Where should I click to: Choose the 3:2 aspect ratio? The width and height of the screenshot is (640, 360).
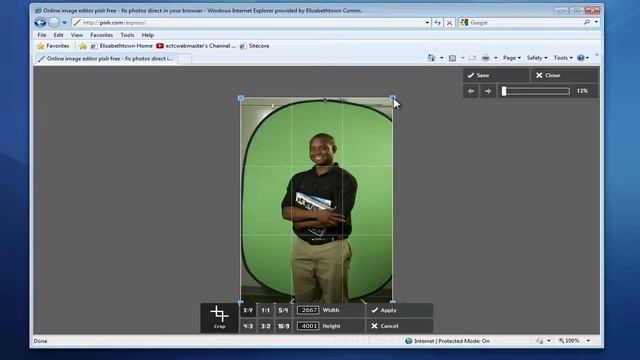point(266,326)
